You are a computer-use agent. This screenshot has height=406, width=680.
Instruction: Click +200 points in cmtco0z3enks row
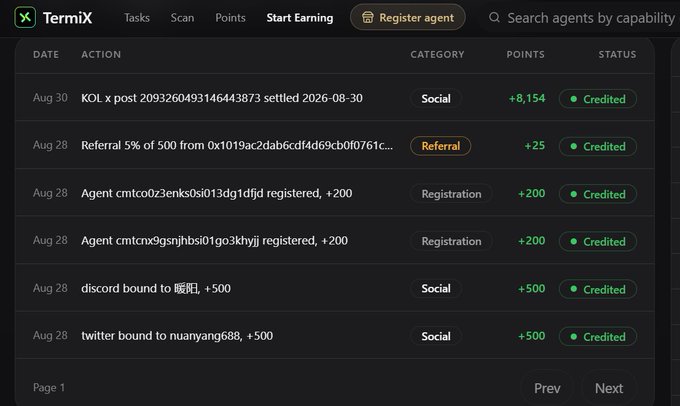(532, 193)
